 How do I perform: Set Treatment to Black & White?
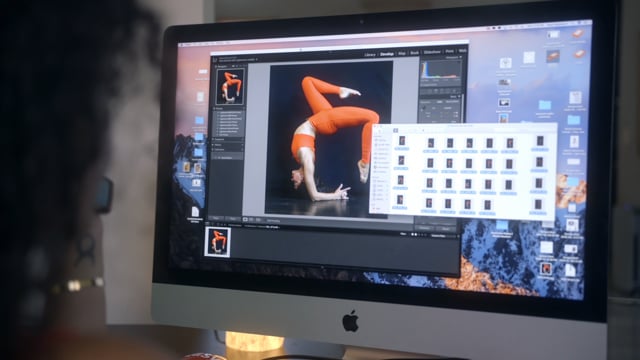coord(452,102)
